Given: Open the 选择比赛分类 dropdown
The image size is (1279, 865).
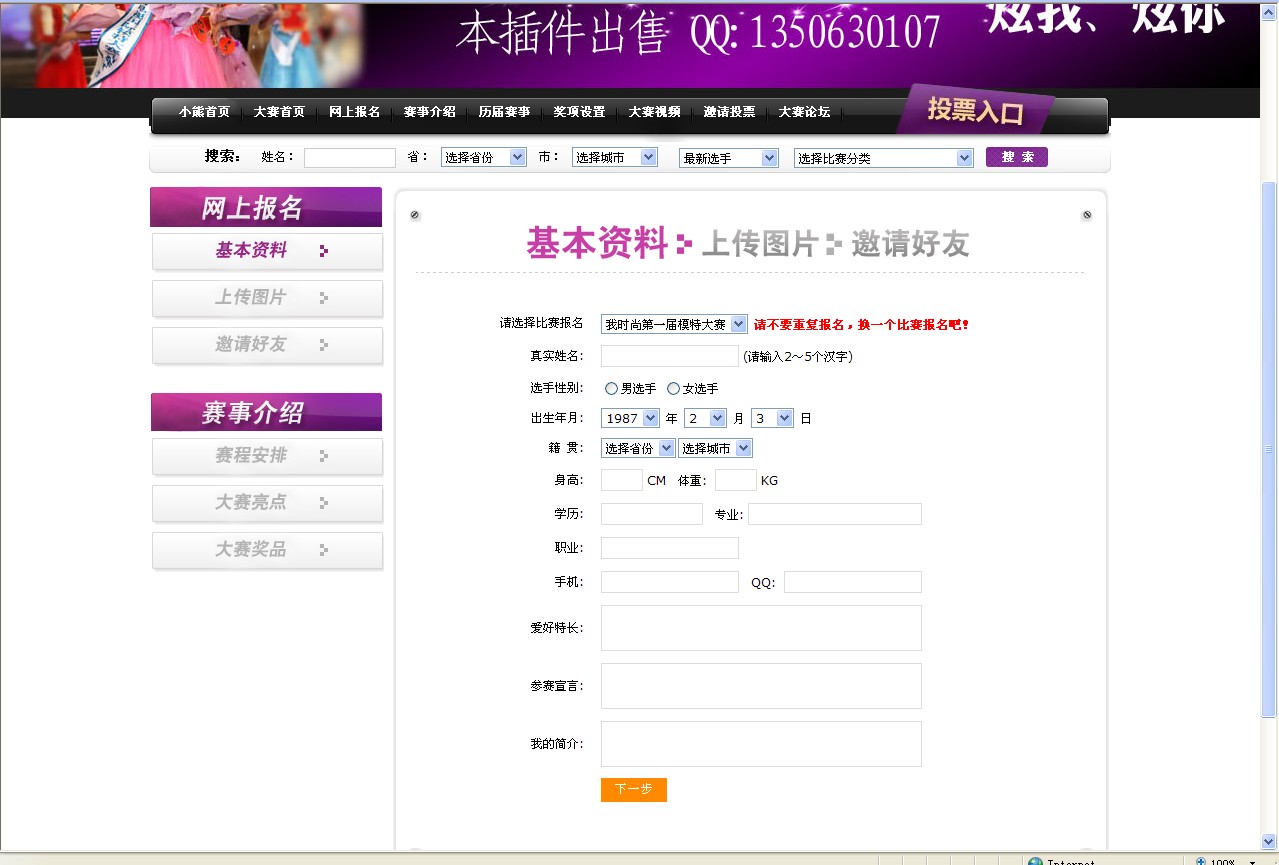Looking at the screenshot, I should (x=884, y=158).
